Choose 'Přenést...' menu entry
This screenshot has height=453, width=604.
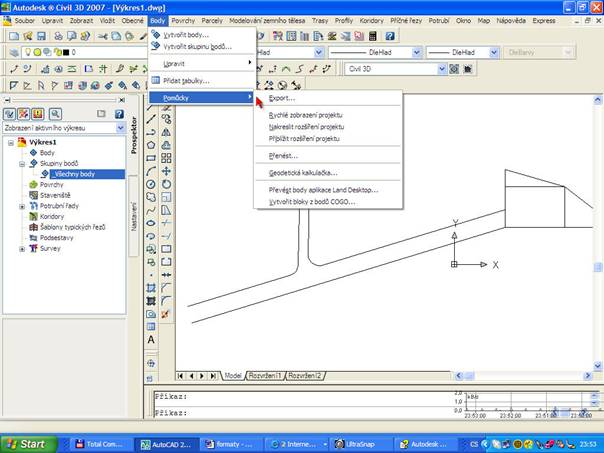pos(328,156)
